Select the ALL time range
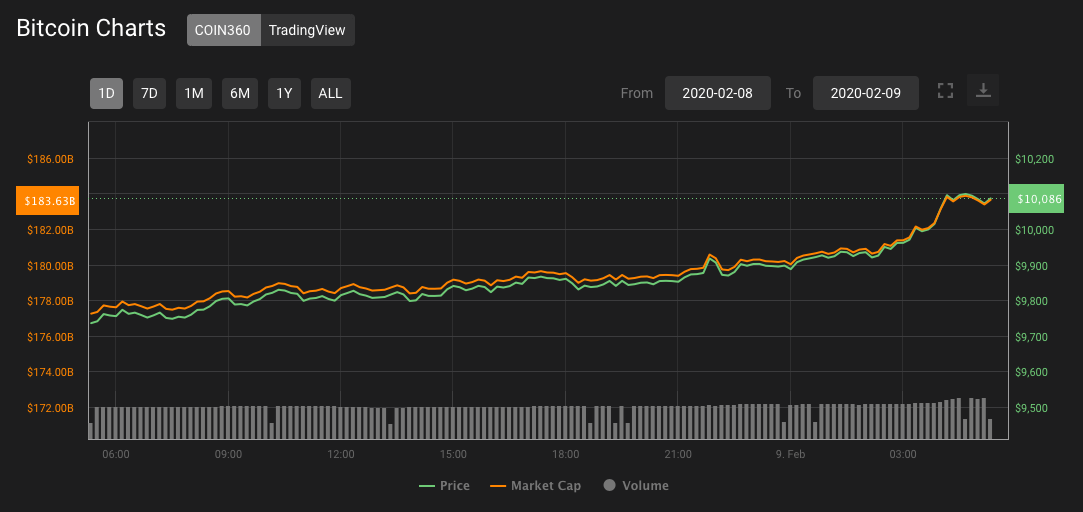 click(331, 93)
